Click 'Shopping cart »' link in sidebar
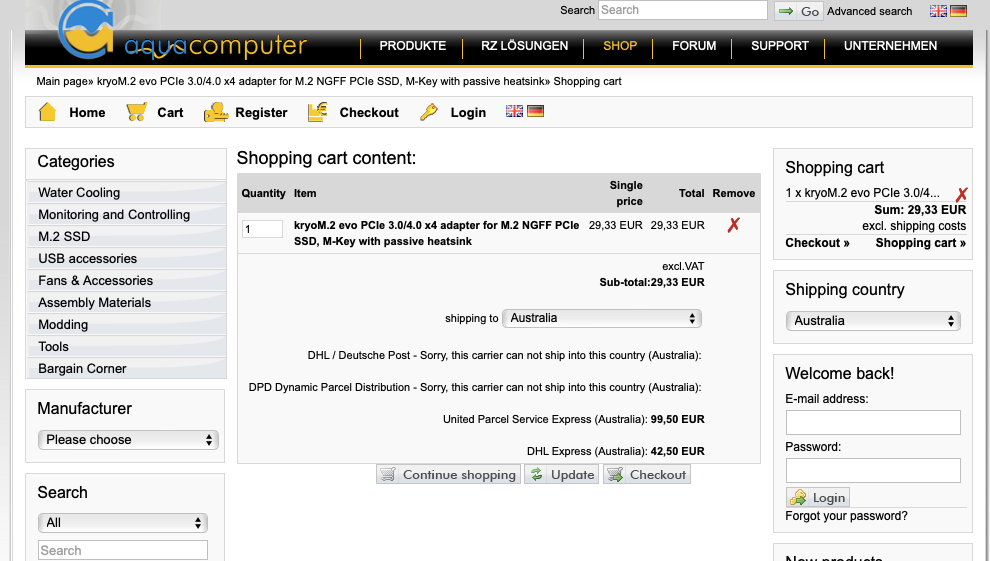 point(921,243)
